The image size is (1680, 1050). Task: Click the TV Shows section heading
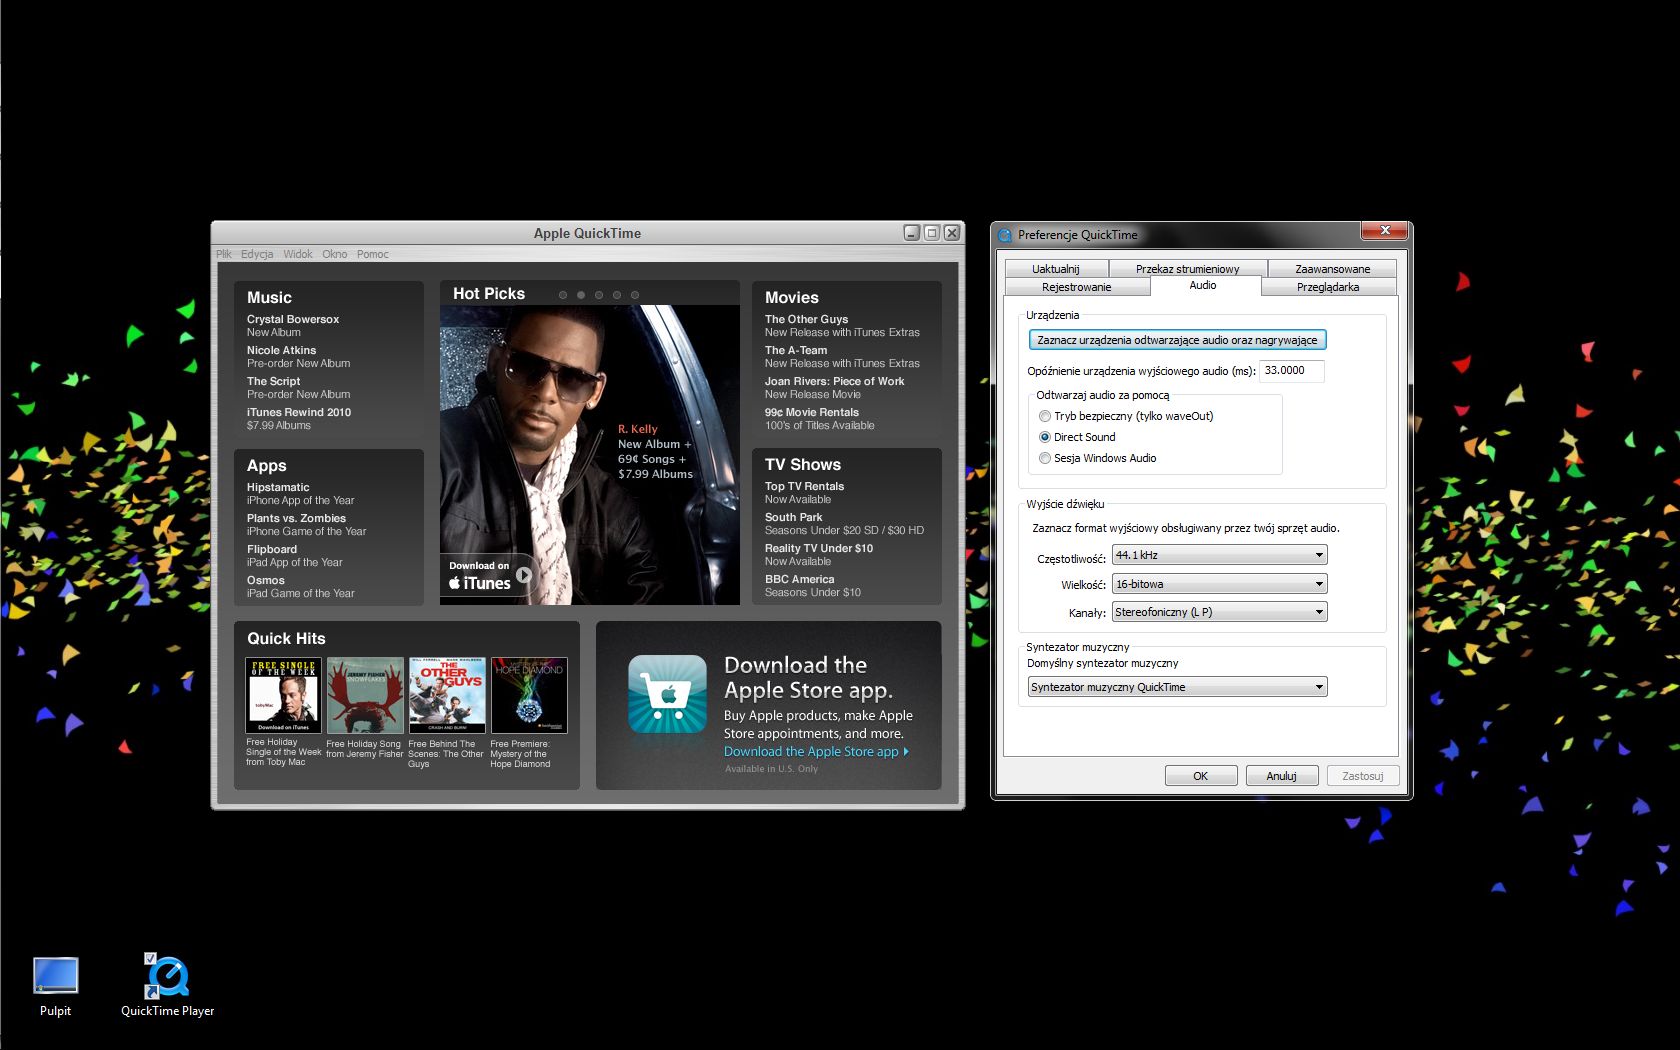click(803, 465)
